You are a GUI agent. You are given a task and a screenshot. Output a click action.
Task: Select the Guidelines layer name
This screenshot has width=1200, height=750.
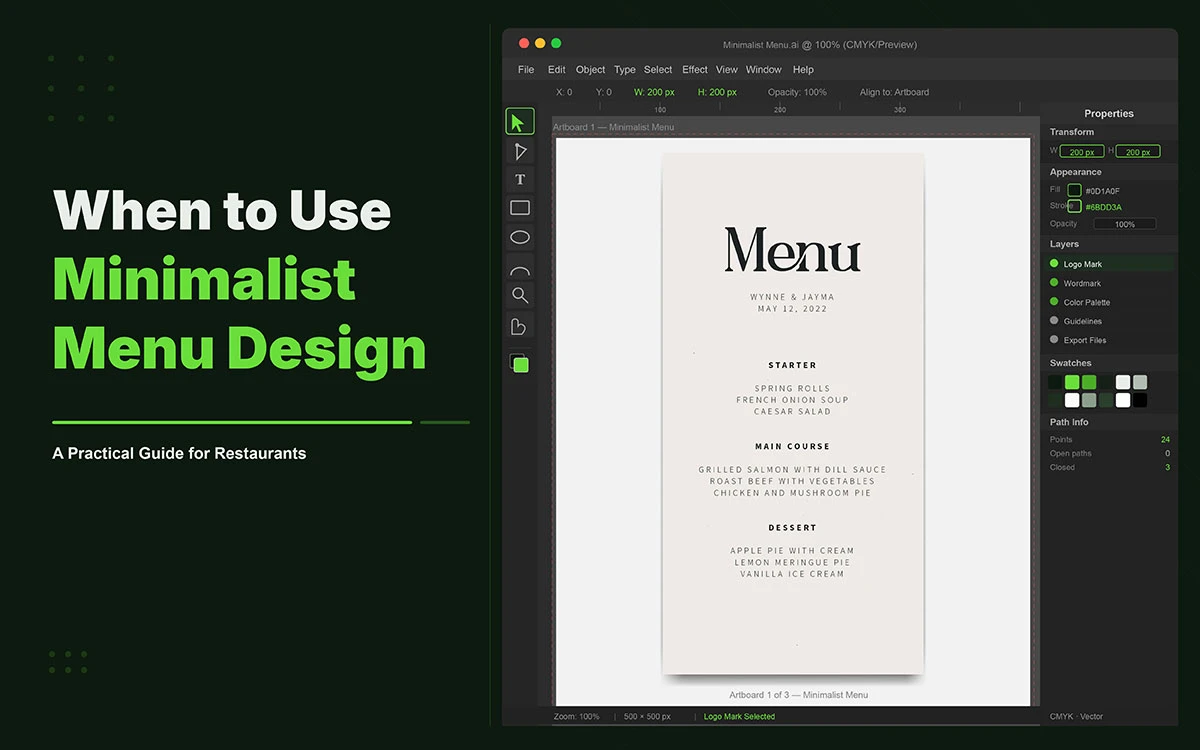pyautogui.click(x=1083, y=322)
